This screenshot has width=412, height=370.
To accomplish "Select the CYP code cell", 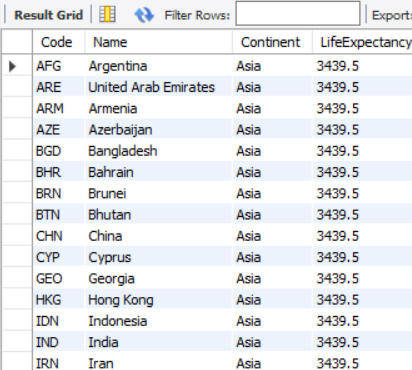I will [59, 257].
